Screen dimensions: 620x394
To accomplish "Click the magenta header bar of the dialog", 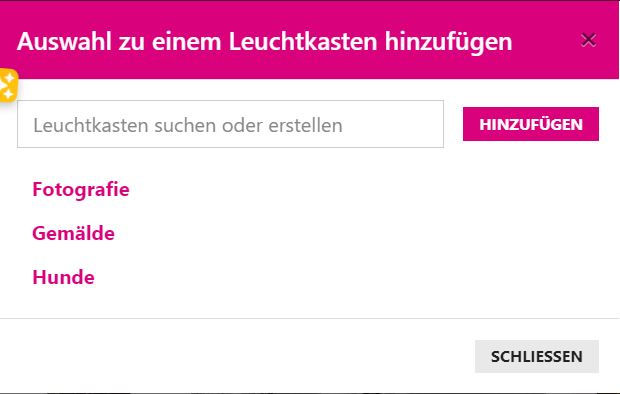I will [309, 40].
